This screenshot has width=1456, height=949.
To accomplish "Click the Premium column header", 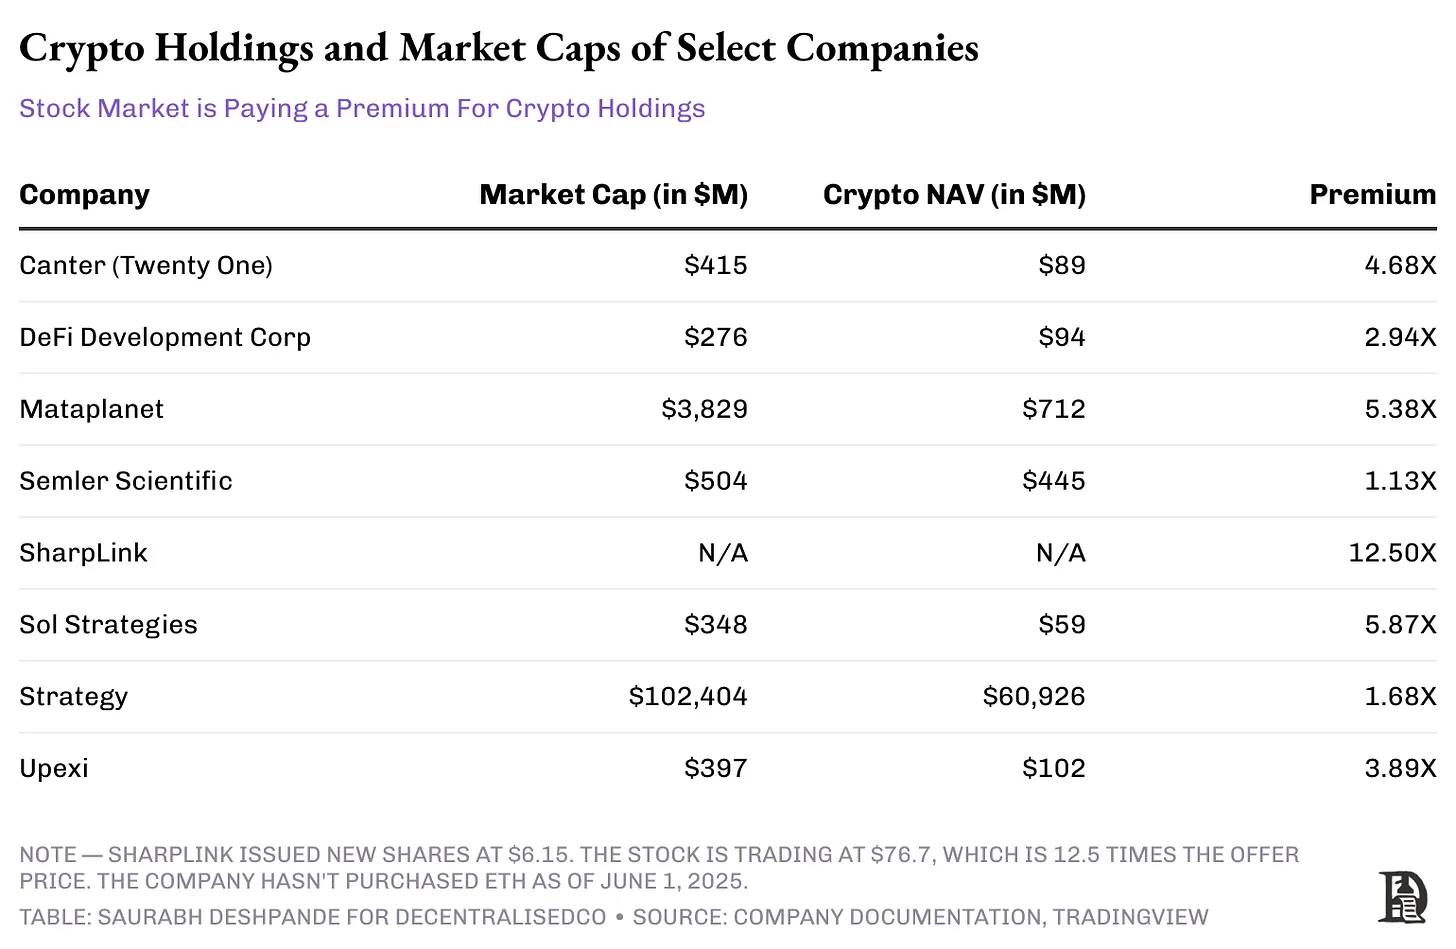I will (x=1372, y=194).
